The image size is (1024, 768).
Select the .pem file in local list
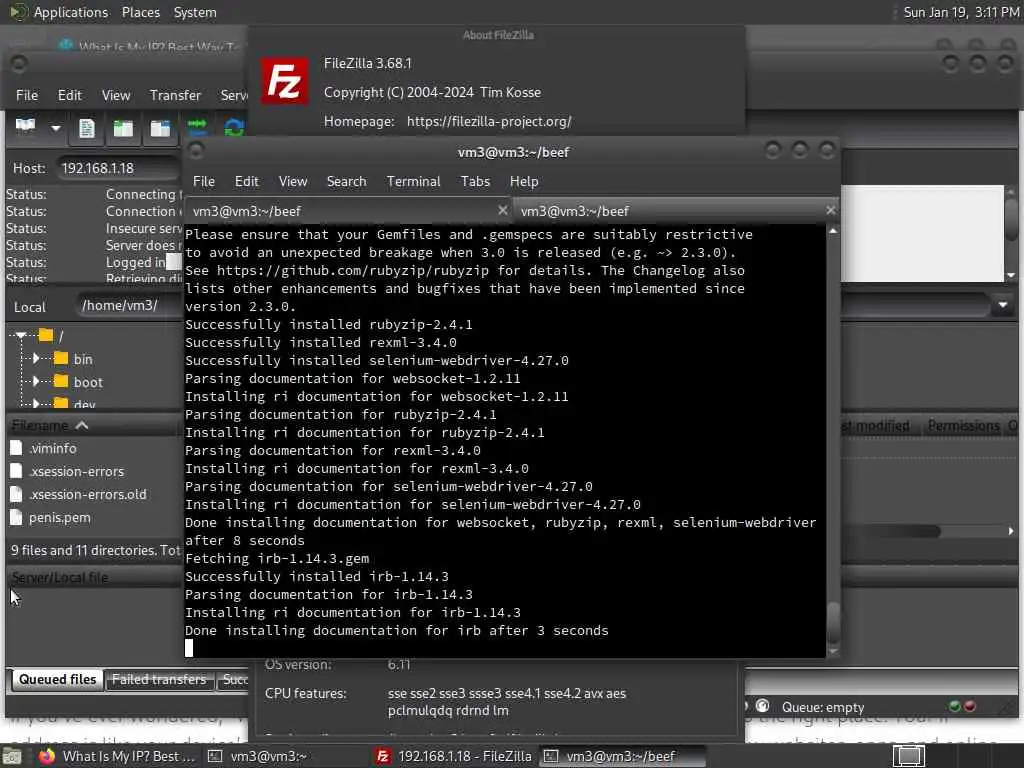tap(59, 518)
